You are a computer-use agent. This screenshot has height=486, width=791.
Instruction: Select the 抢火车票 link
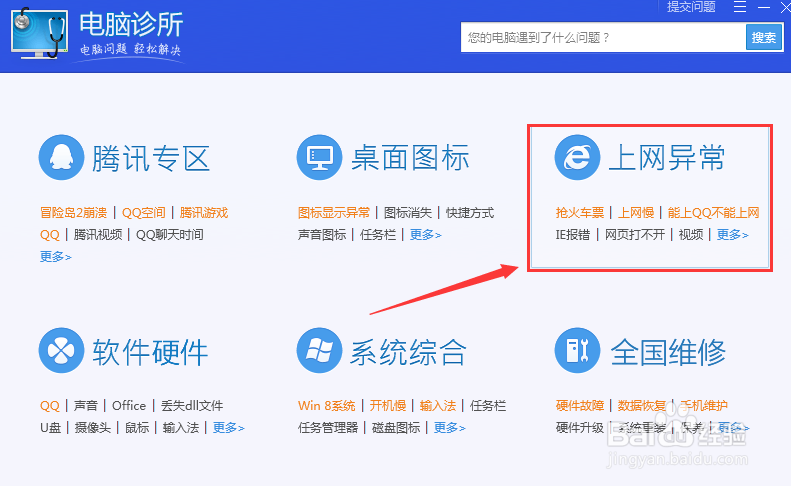point(580,212)
